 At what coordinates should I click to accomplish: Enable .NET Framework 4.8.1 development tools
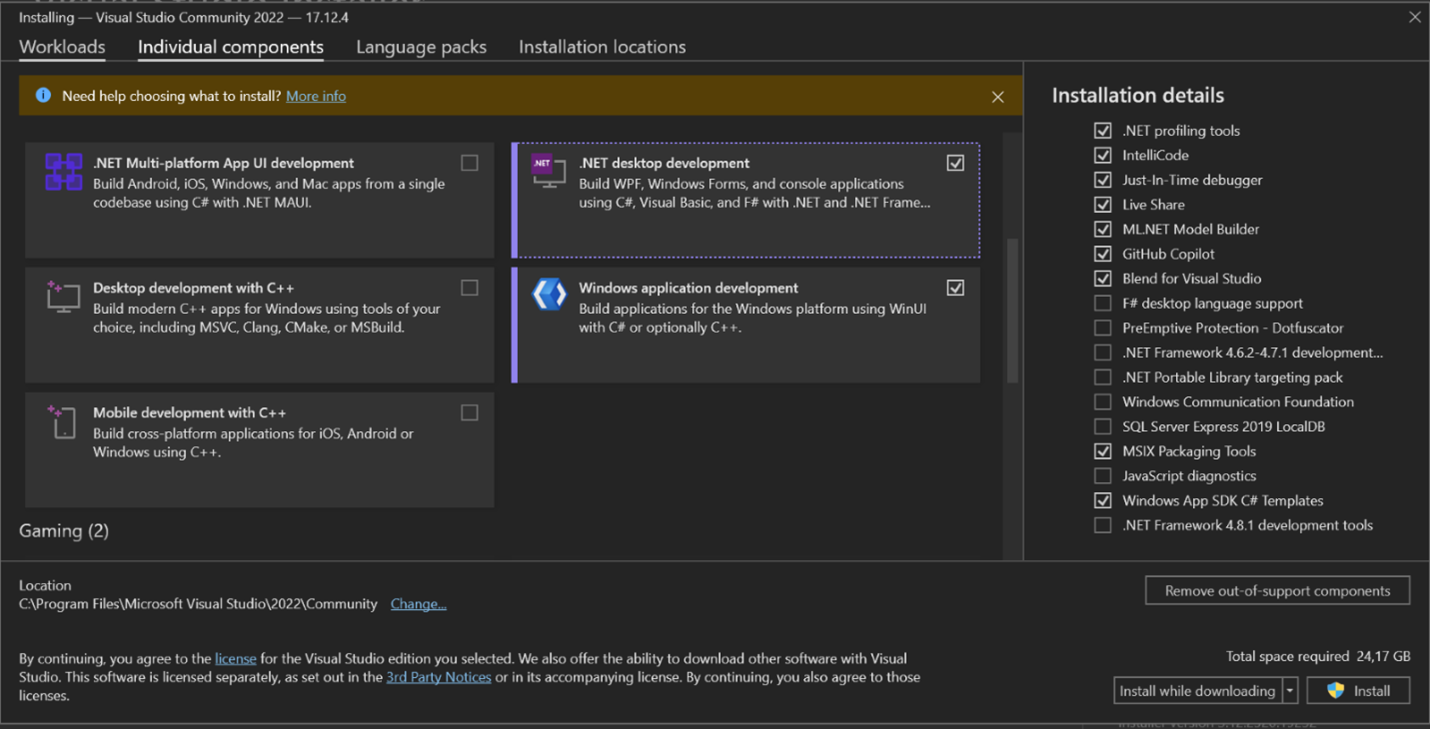coord(1102,525)
